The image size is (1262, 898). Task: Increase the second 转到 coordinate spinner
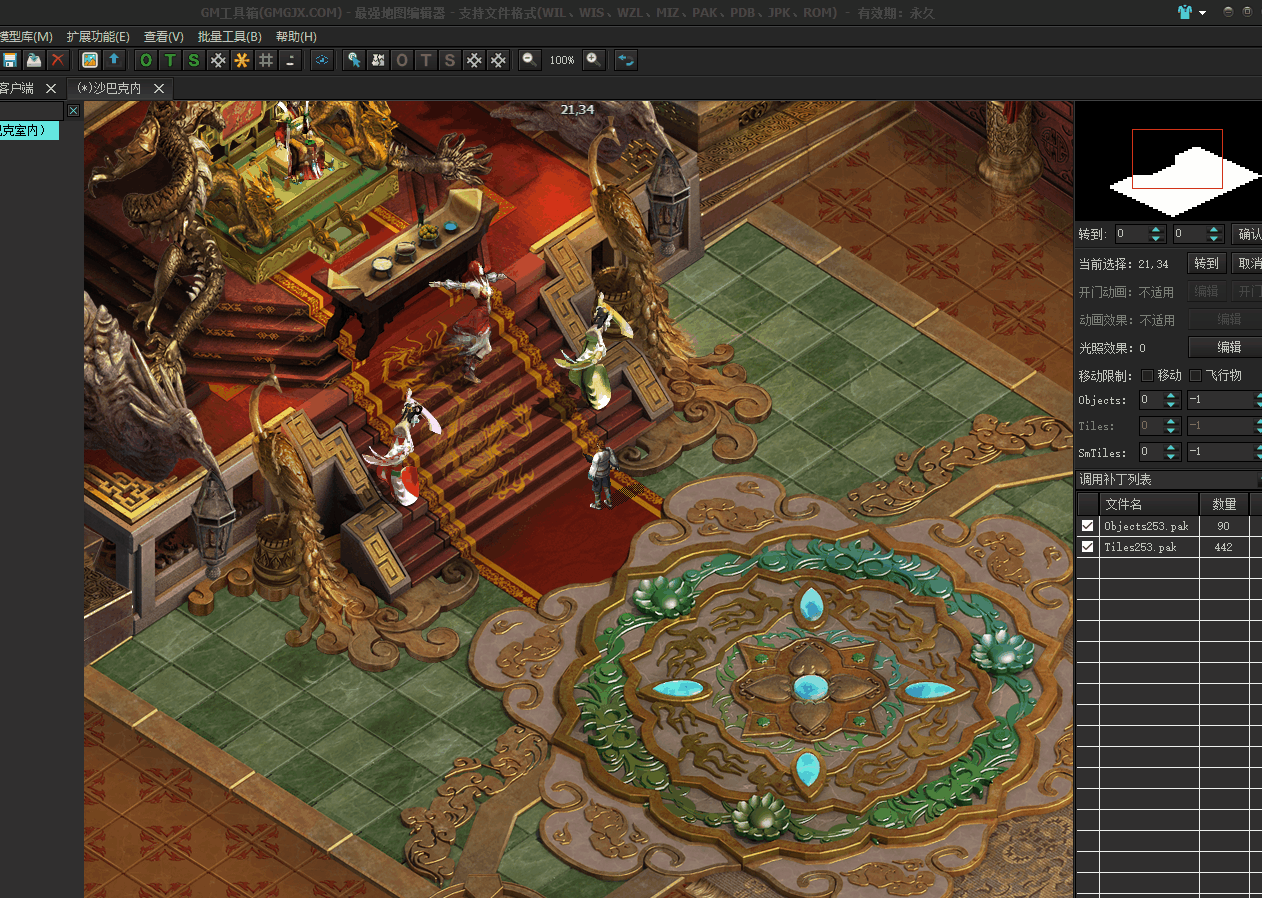pyautogui.click(x=1215, y=230)
